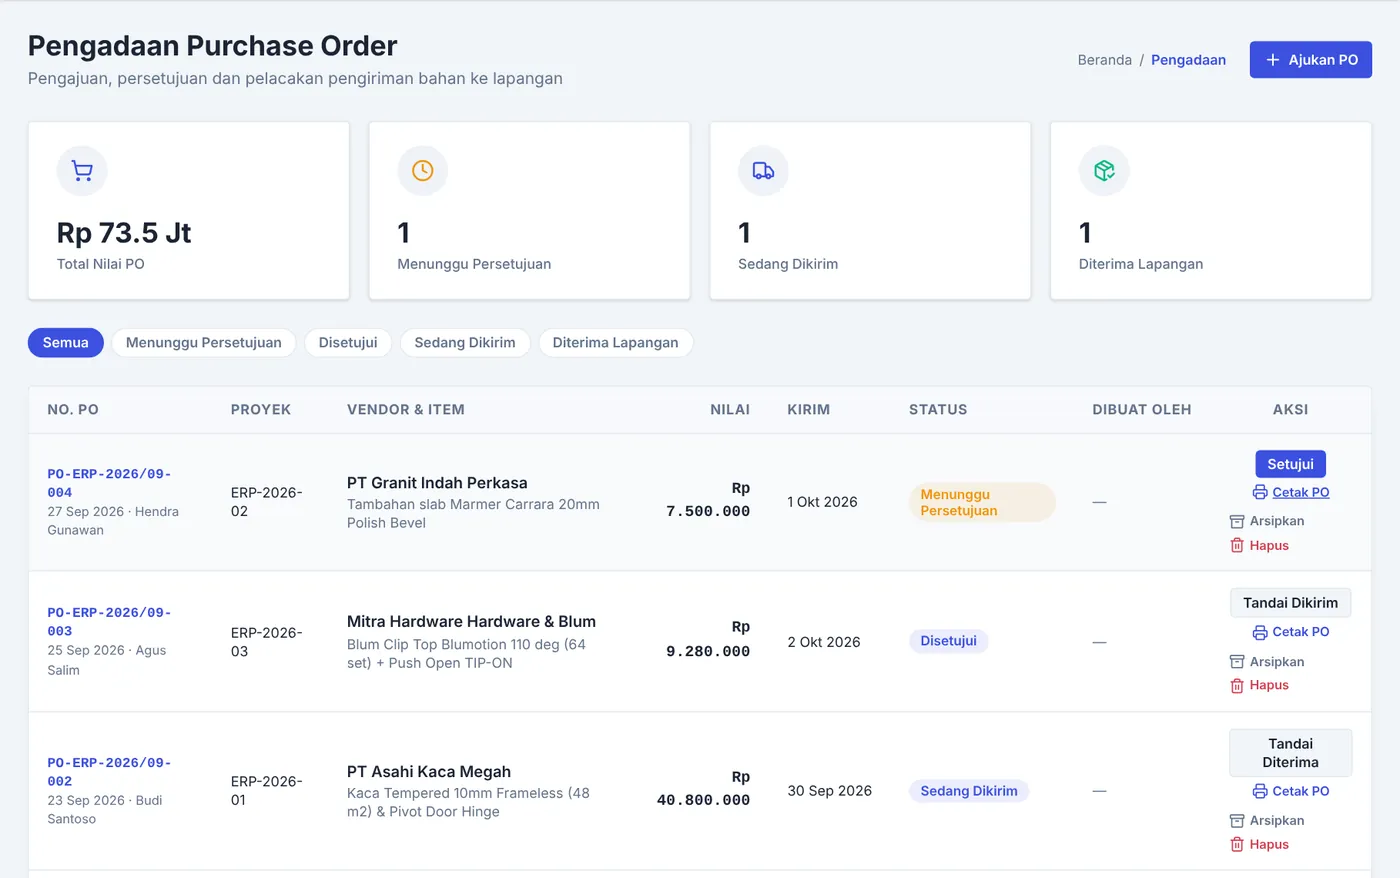This screenshot has height=878, width=1400.
Task: Click the trash icon in PO-ERP-2026/09-002 row
Action: (x=1237, y=844)
